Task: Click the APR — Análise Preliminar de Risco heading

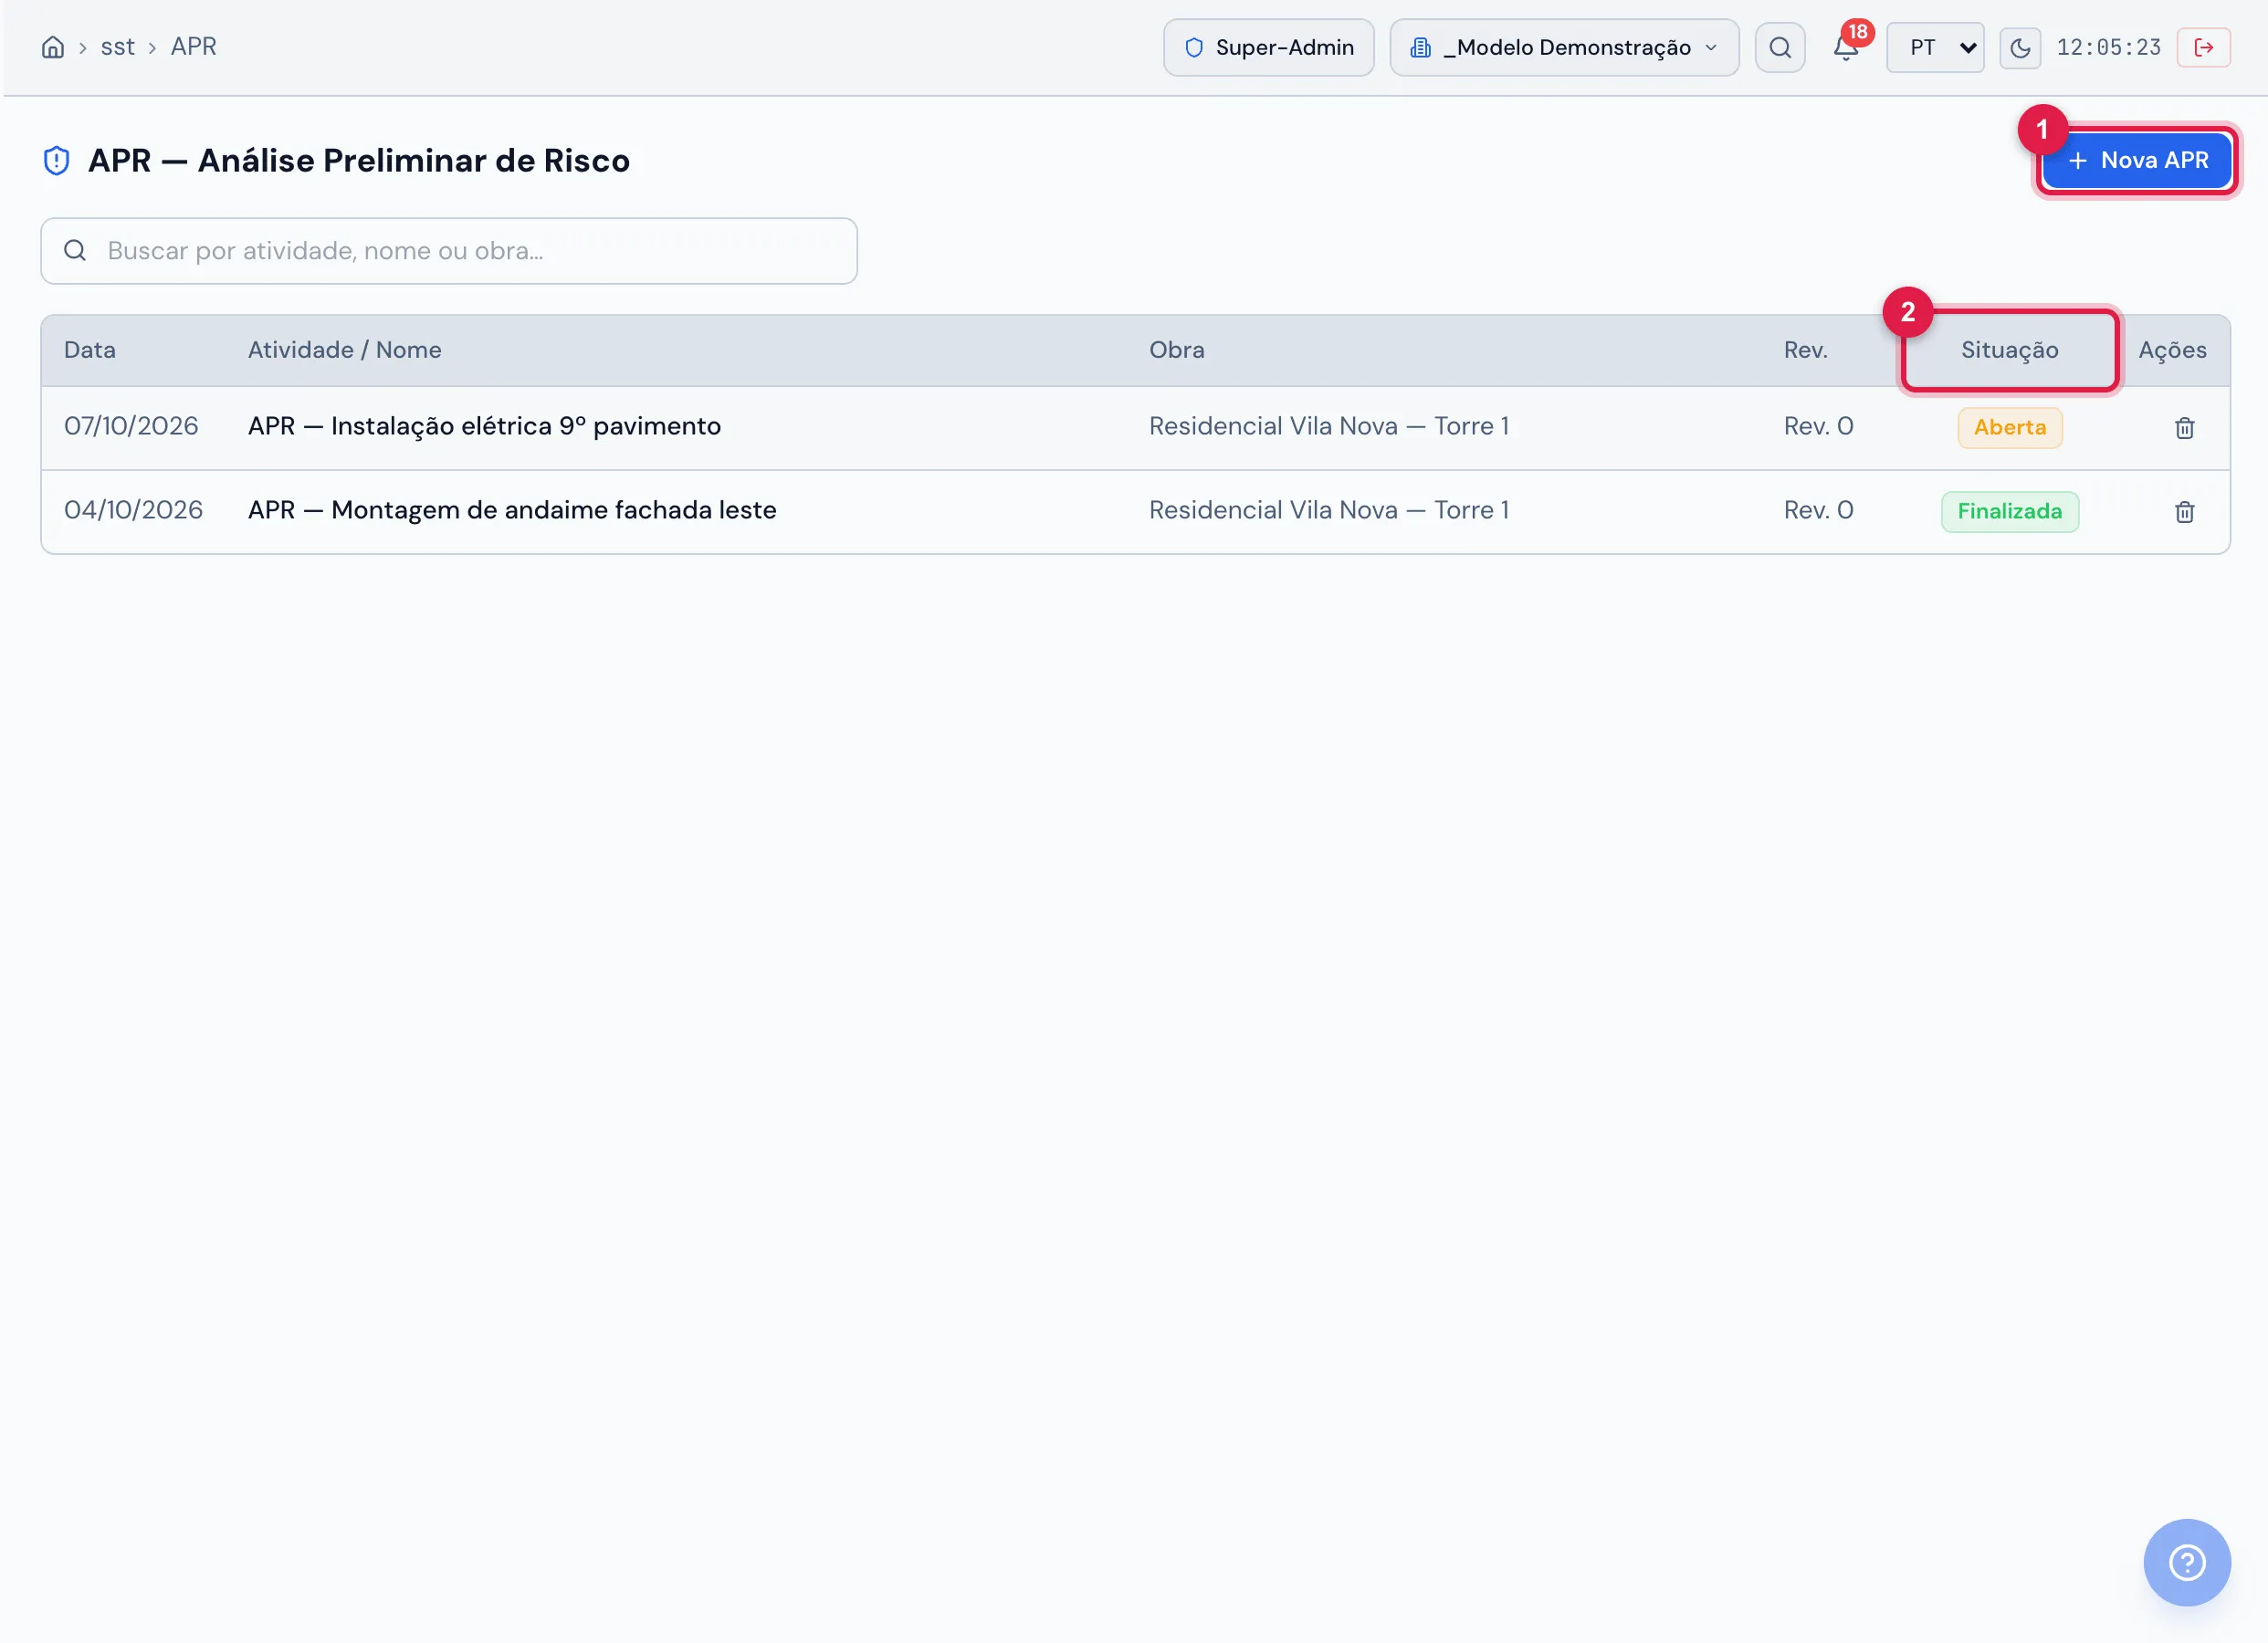Action: pos(359,160)
